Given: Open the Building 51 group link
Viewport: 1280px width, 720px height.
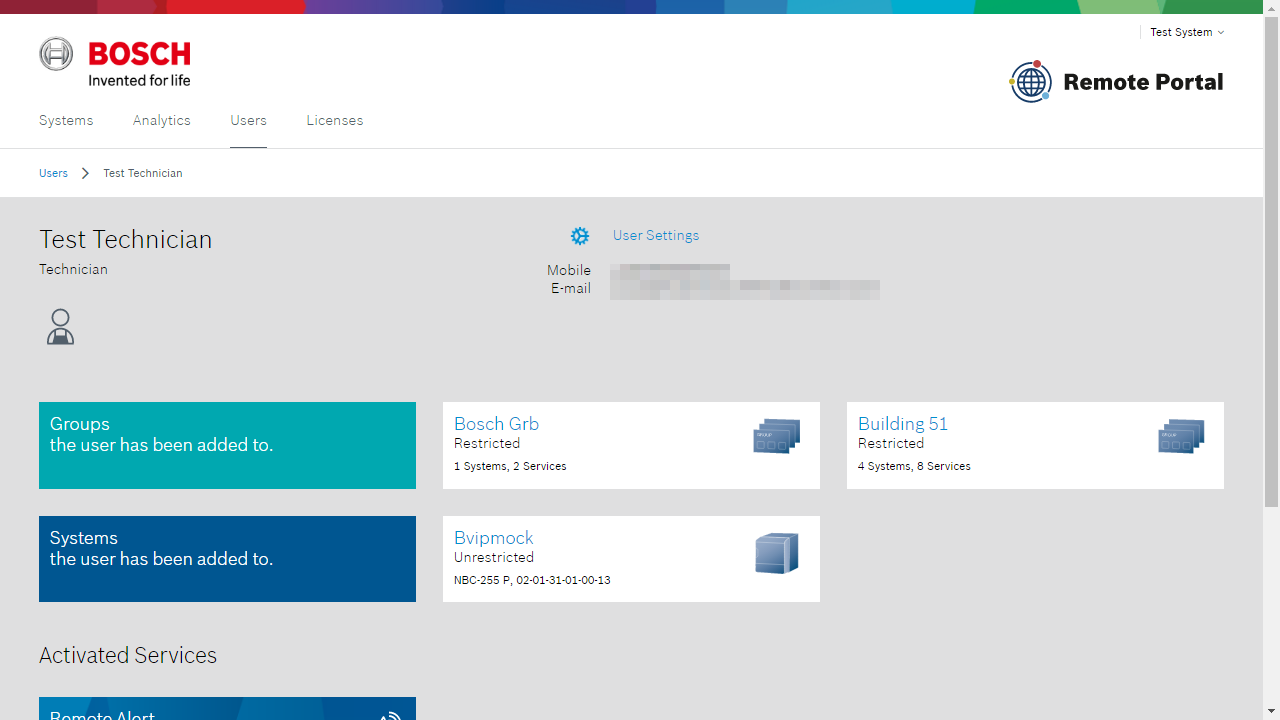Looking at the screenshot, I should [903, 424].
